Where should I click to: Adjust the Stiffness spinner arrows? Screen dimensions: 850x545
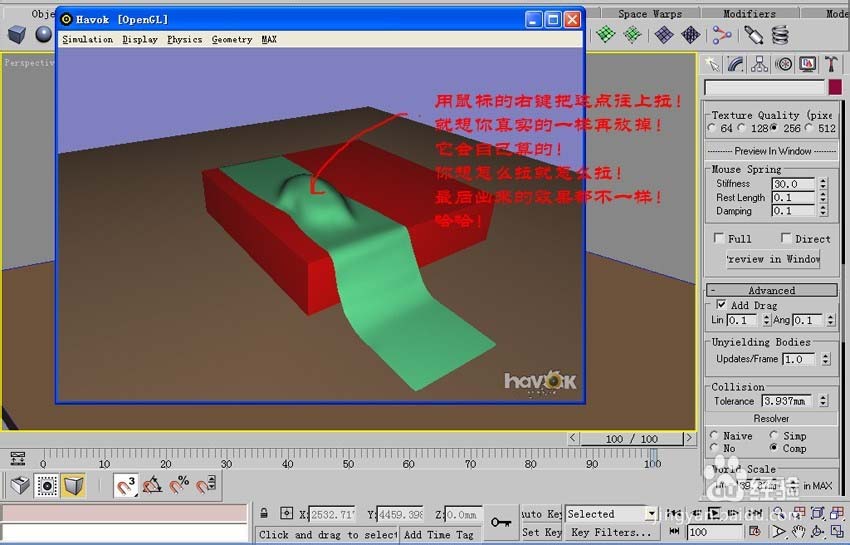pyautogui.click(x=823, y=184)
